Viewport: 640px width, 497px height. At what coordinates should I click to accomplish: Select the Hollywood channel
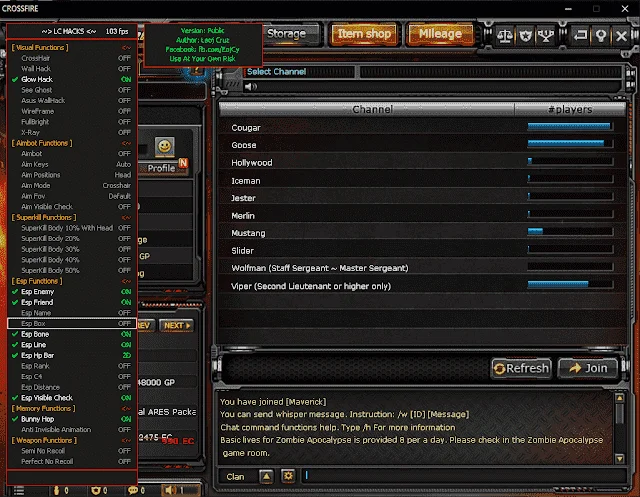422,163
